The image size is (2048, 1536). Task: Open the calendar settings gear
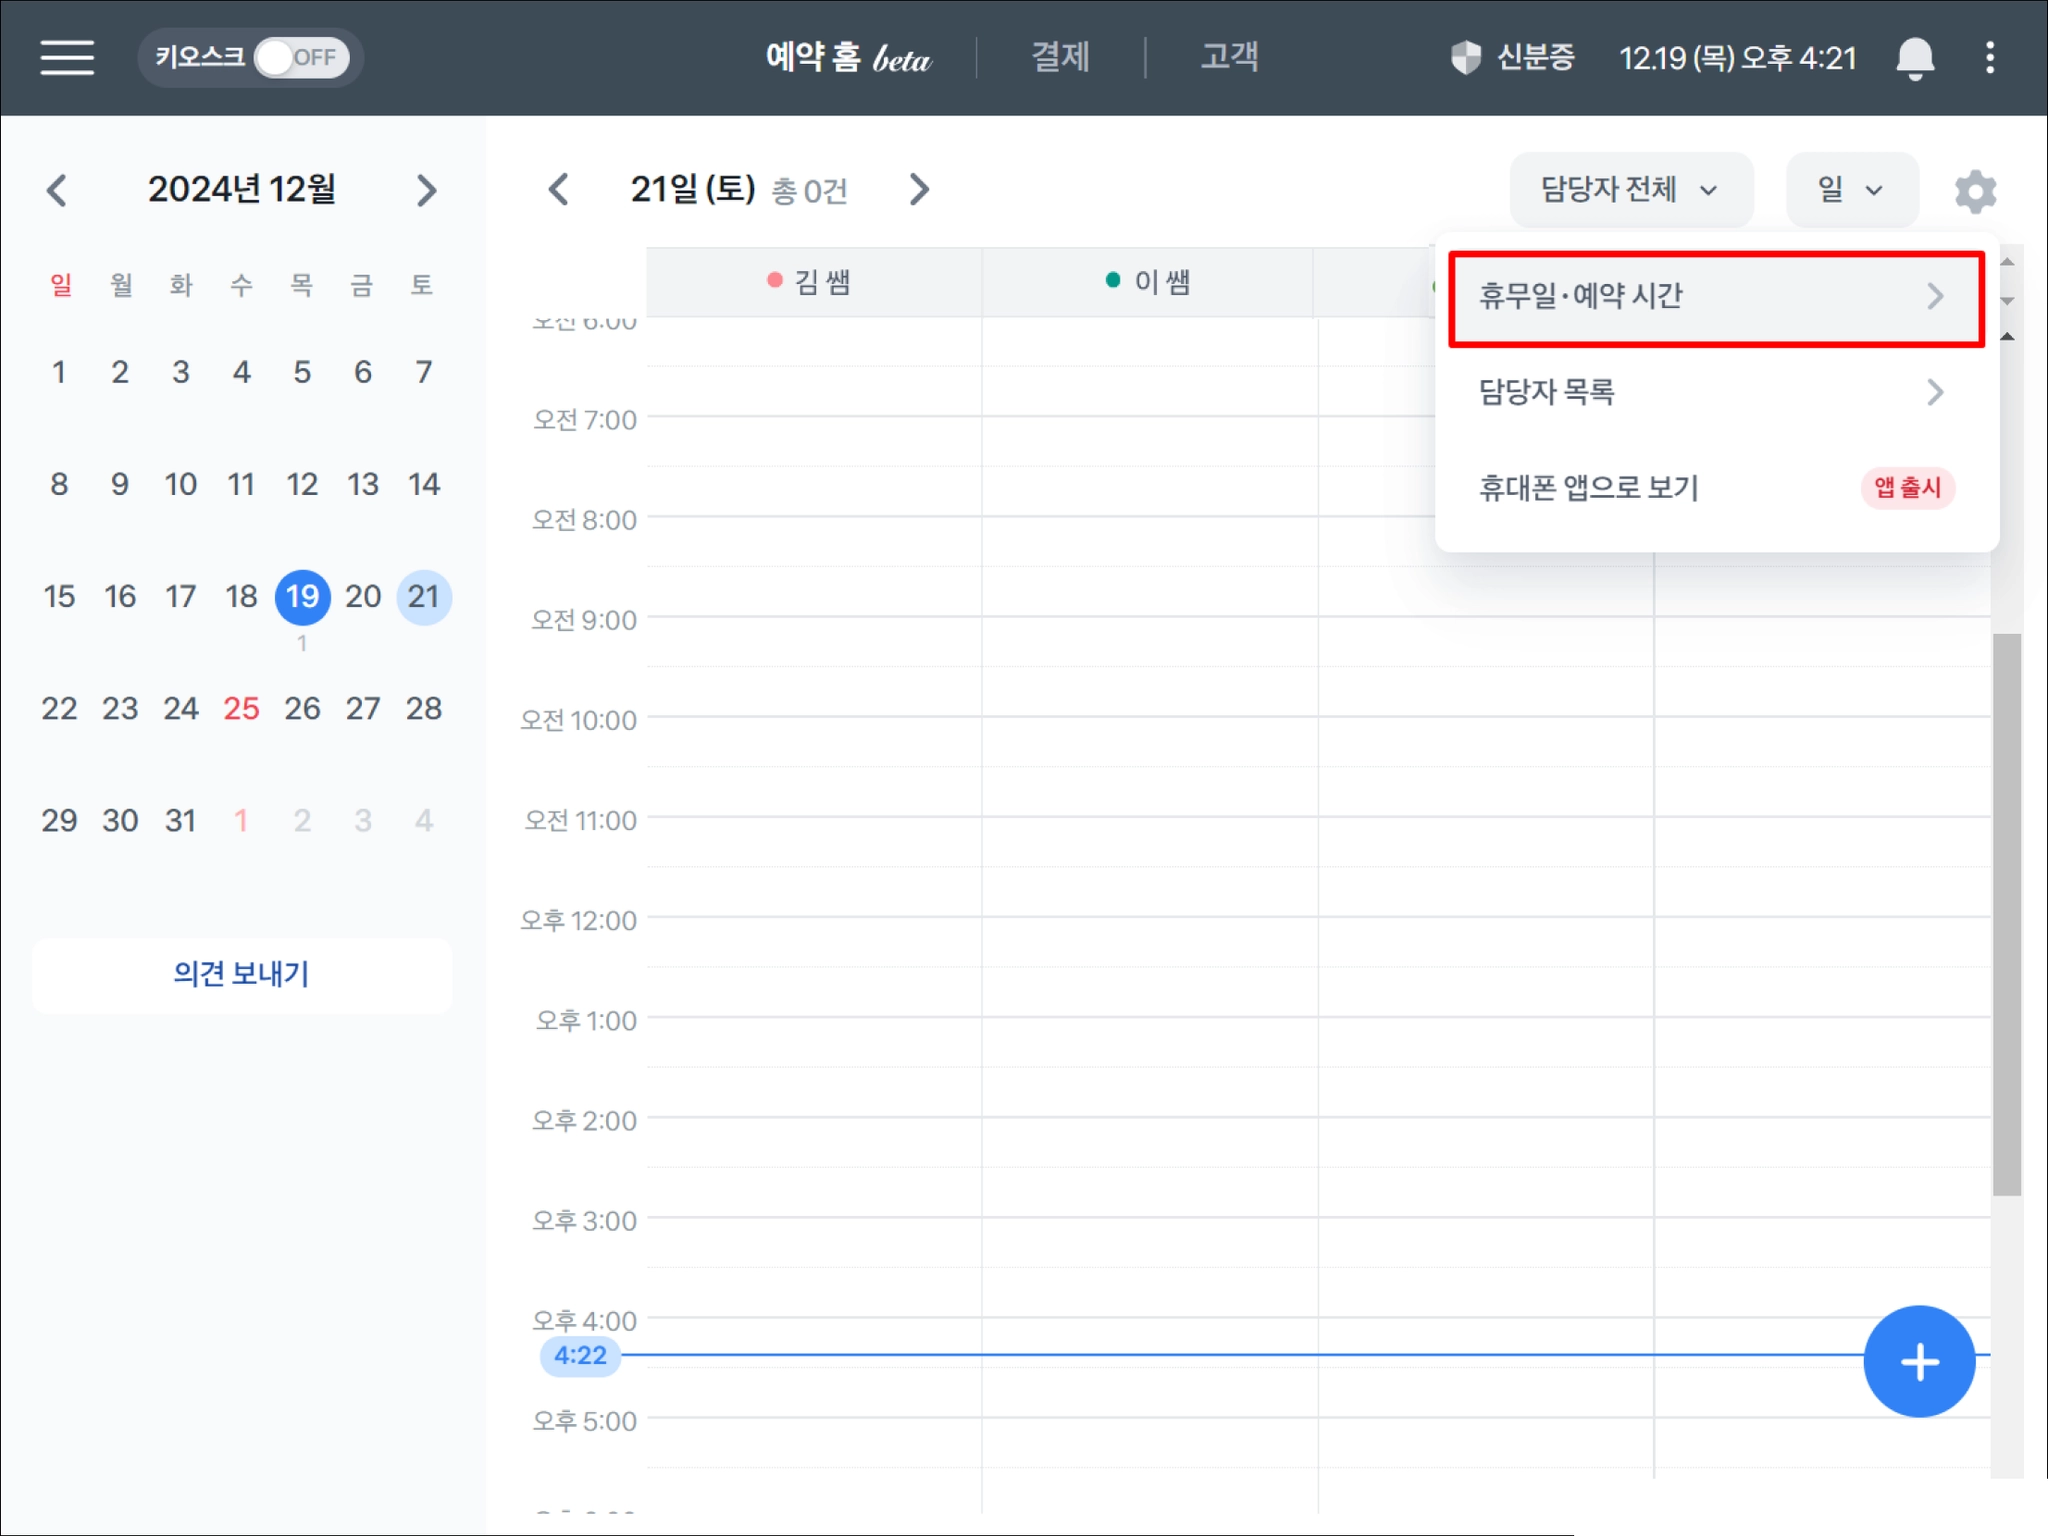[1975, 190]
